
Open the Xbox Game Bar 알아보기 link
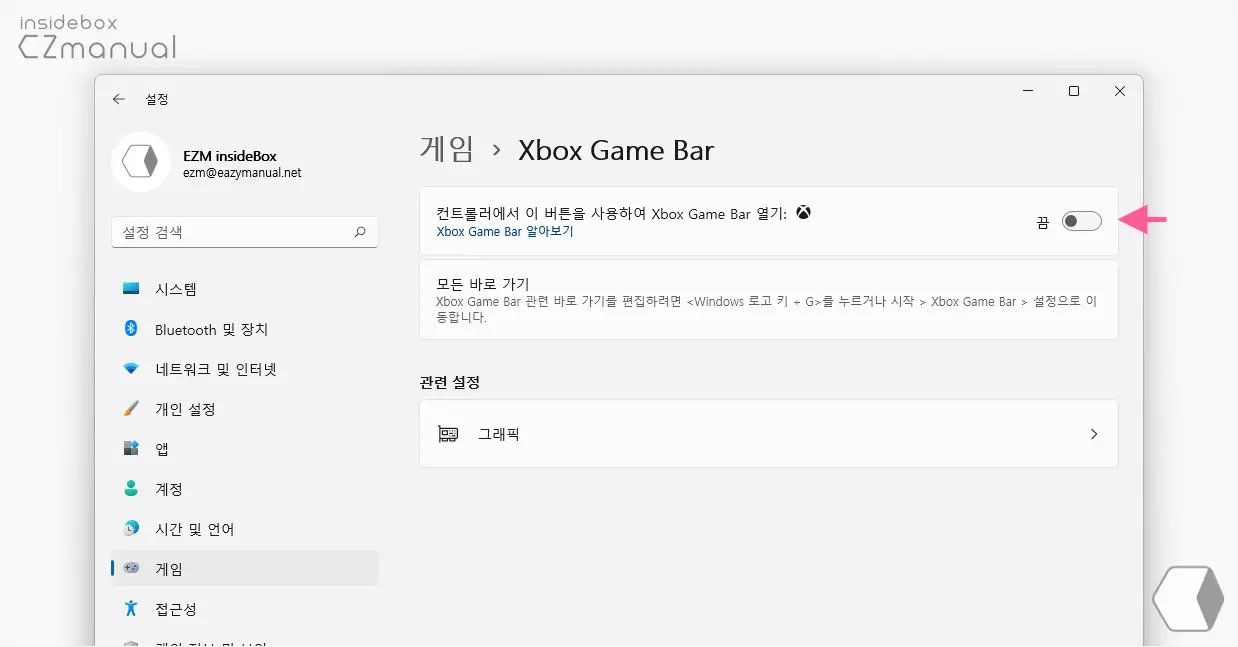[x=505, y=231]
